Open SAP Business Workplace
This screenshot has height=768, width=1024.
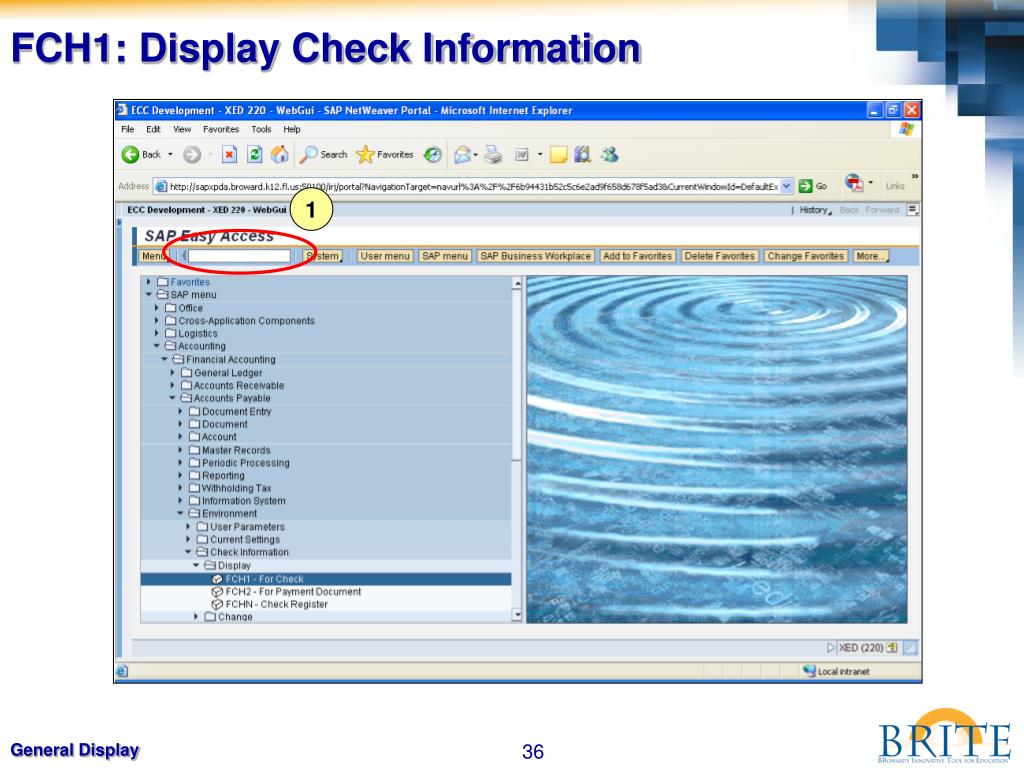coord(536,256)
